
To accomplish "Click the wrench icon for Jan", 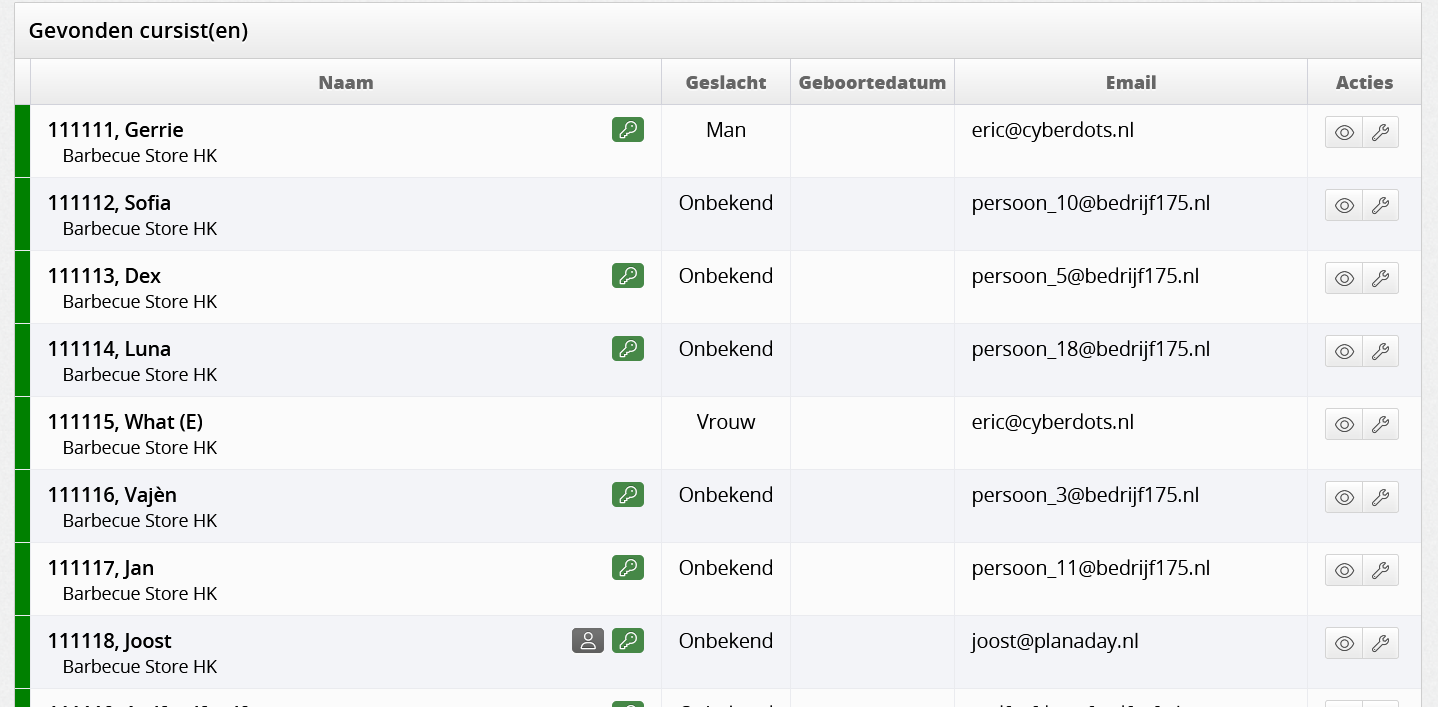I will coord(1380,570).
